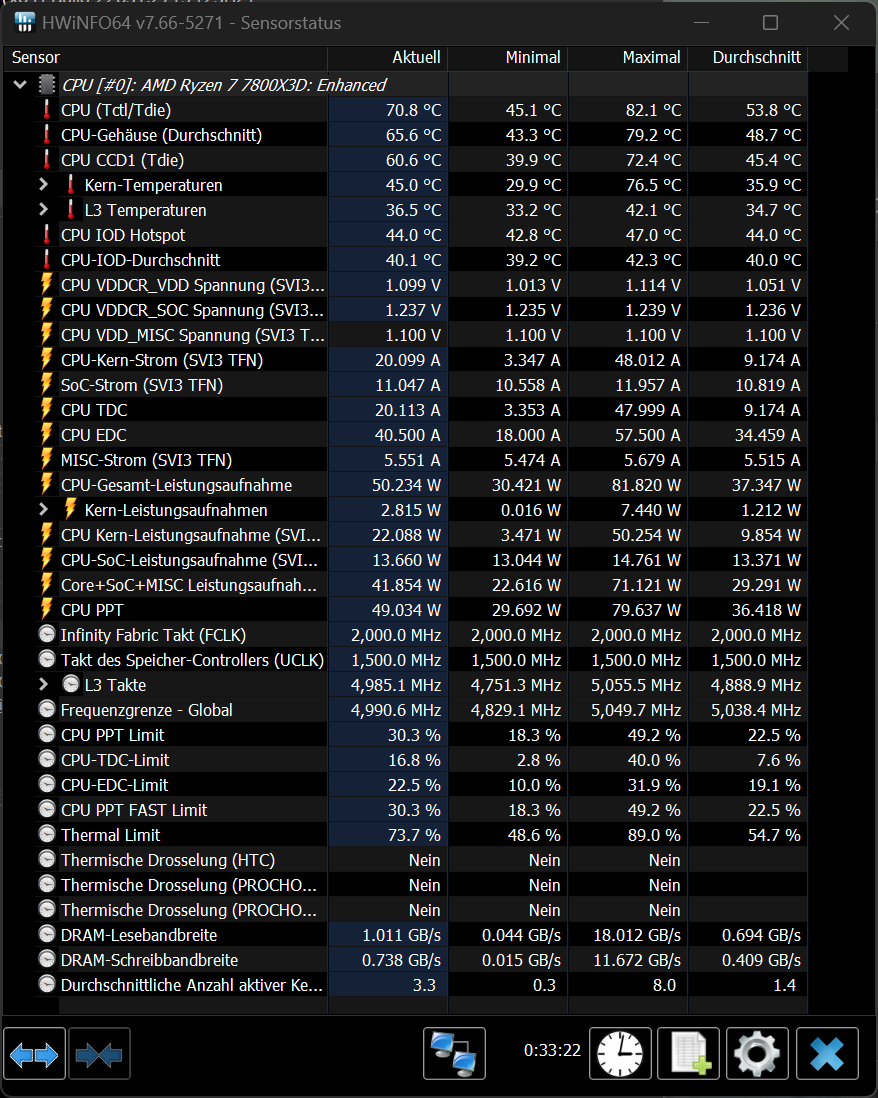Select the CPU-TDC-Limit row label
This screenshot has height=1098, width=878.
click(x=115, y=760)
